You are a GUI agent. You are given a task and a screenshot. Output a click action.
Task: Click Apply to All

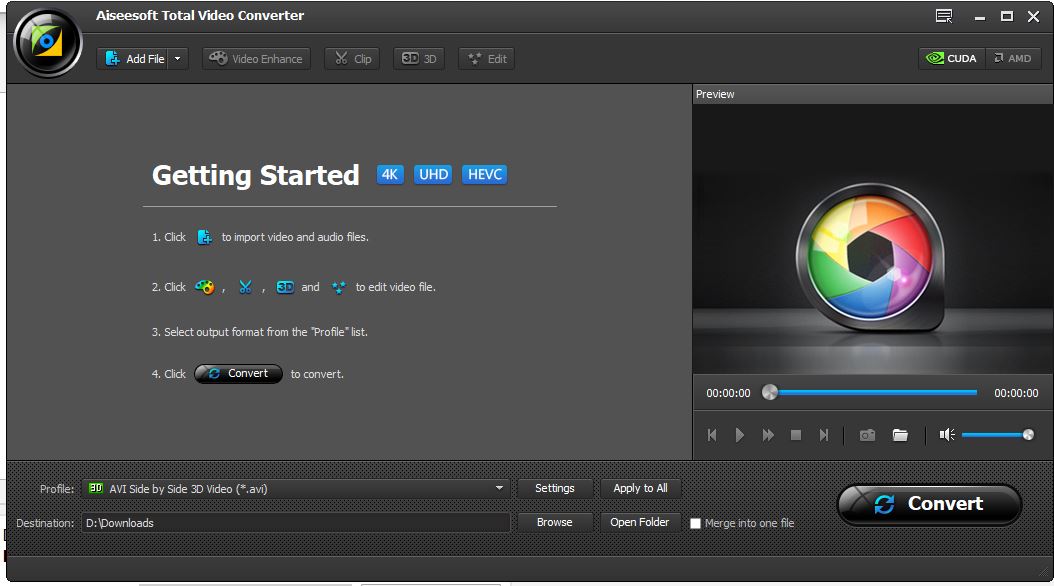640,489
